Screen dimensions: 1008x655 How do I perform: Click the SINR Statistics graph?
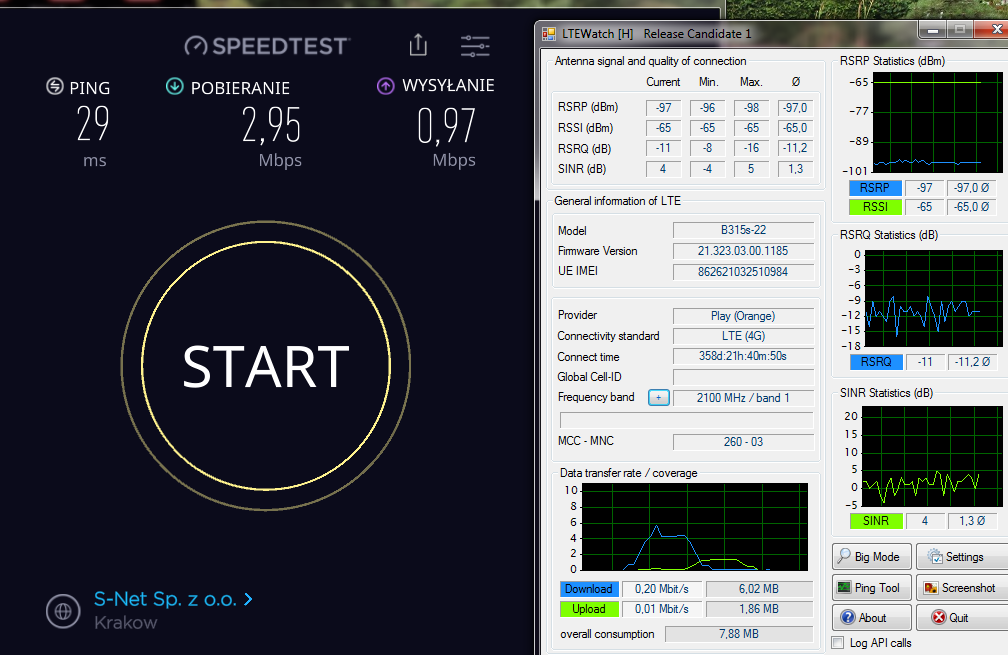tap(932, 456)
